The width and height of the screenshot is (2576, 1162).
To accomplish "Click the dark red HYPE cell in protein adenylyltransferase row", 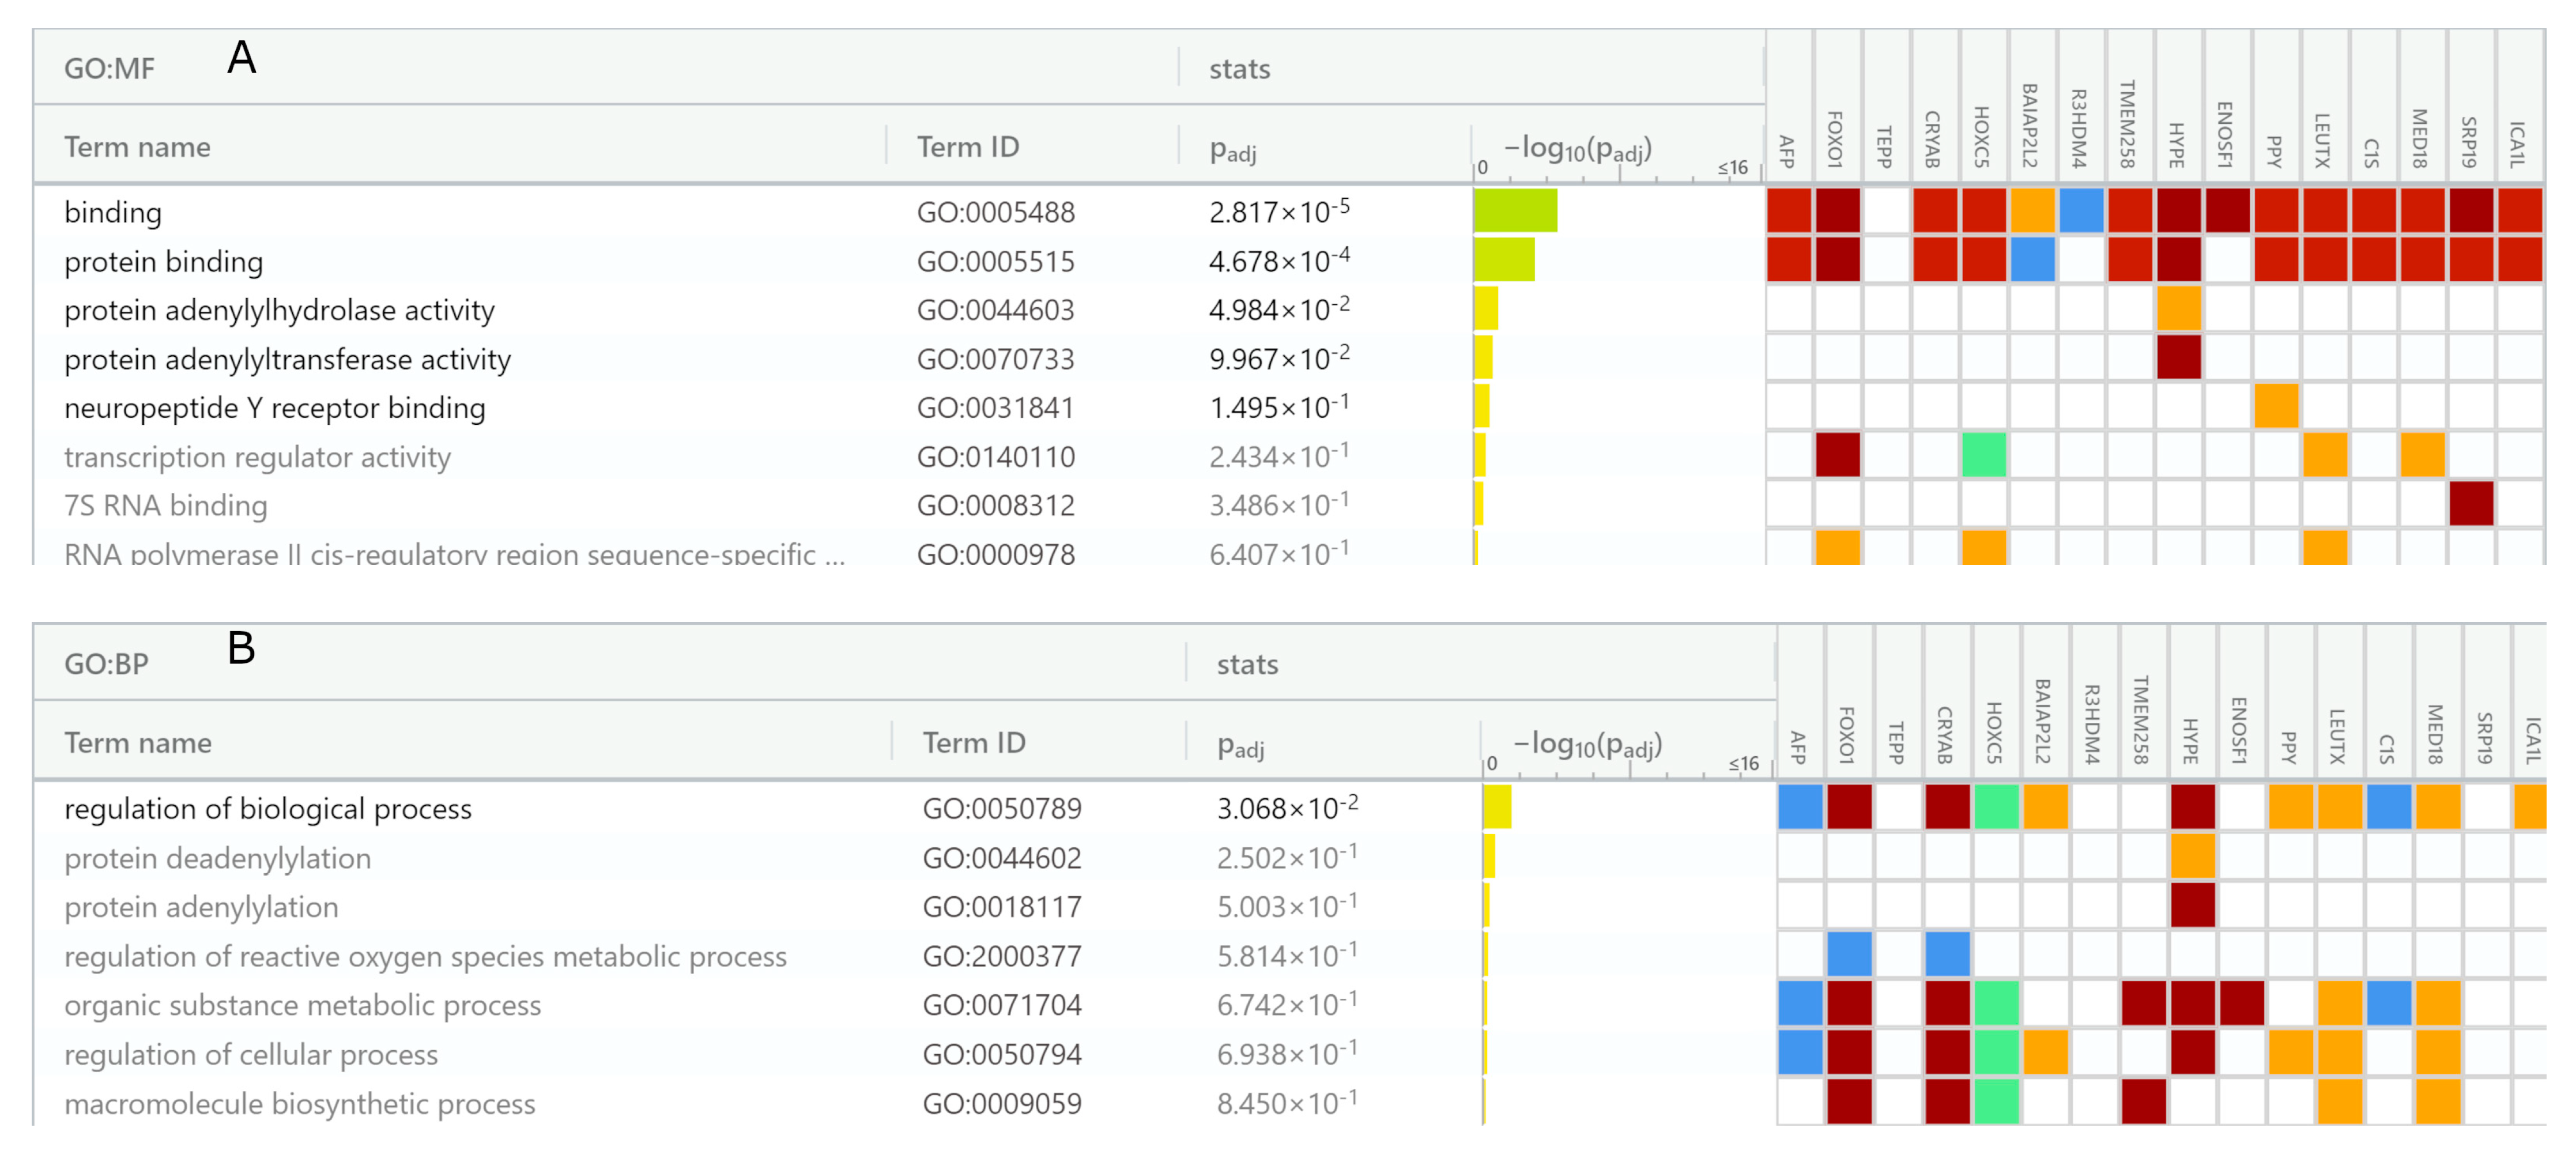I will point(2179,357).
